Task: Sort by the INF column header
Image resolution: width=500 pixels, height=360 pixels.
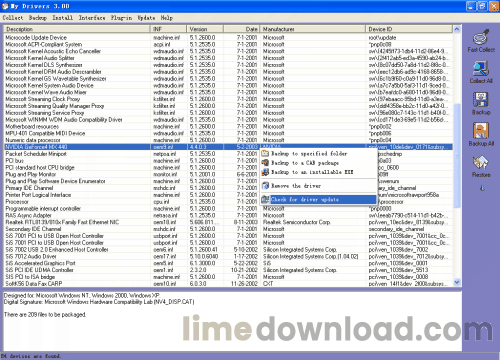Action: pos(168,29)
